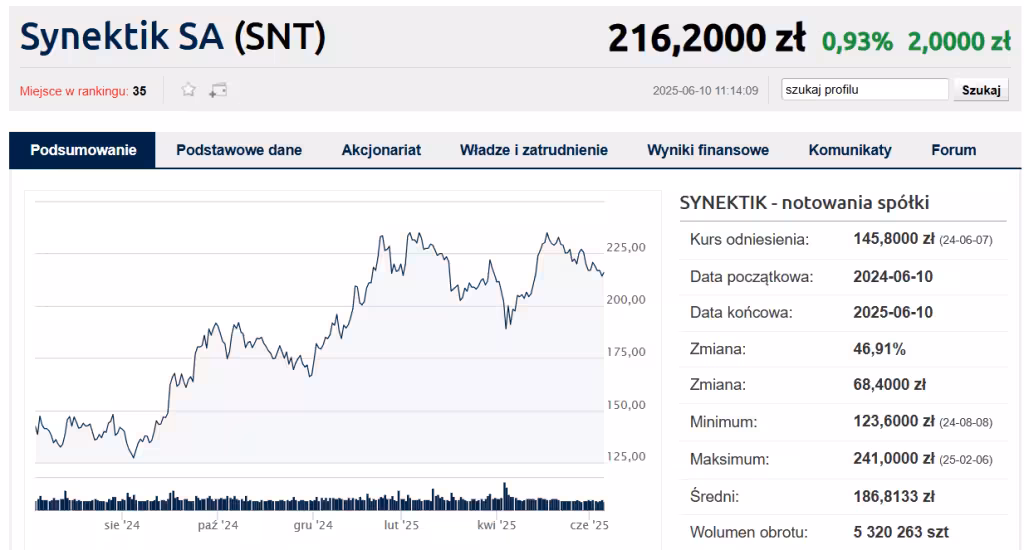The height and width of the screenshot is (550, 1024).
Task: Click the 0,93% percentage change
Action: click(x=857, y=41)
